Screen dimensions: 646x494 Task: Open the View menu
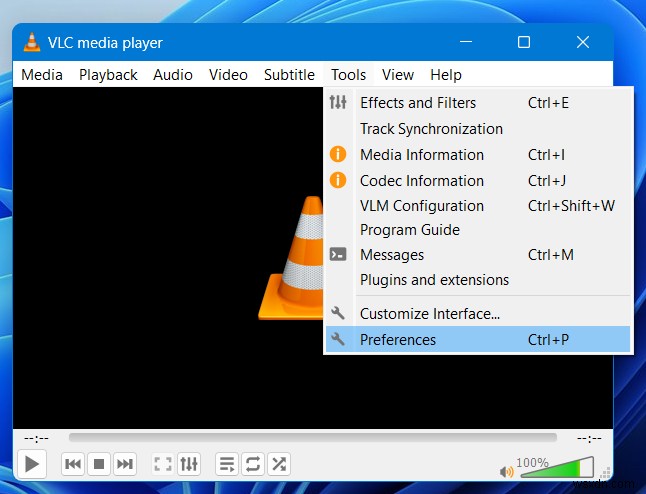(398, 75)
